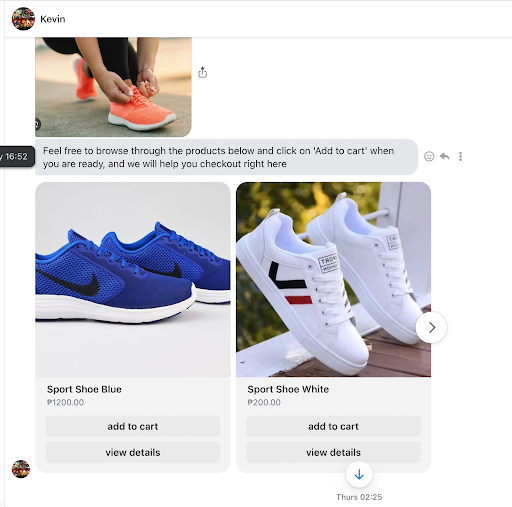512x507 pixels.
Task: View details of Sport Shoe Blue
Action: (133, 452)
